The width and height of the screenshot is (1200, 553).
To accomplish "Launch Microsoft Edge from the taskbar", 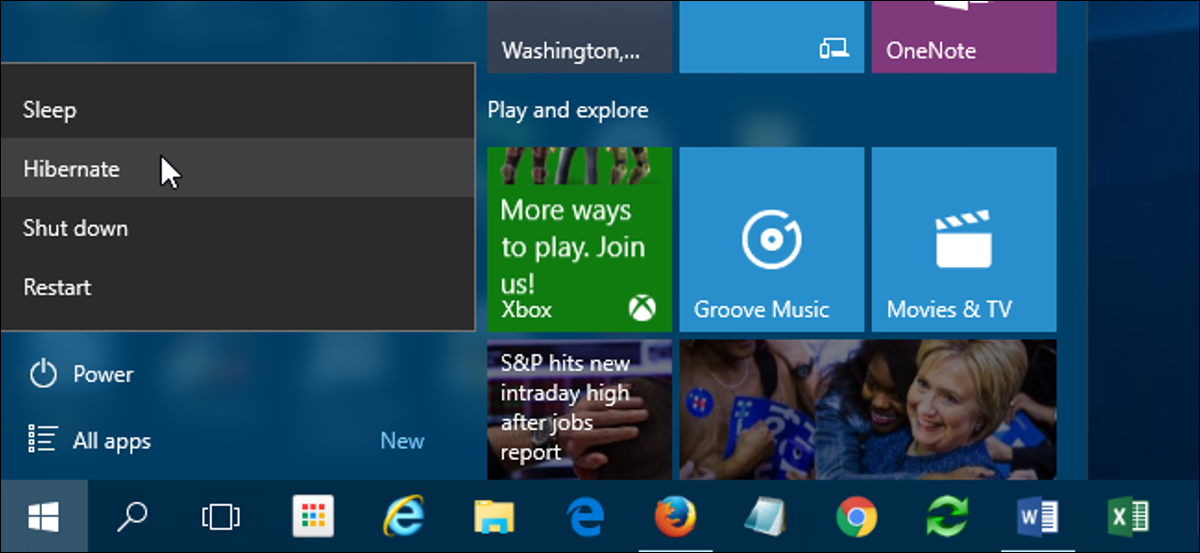I will pyautogui.click(x=585, y=517).
